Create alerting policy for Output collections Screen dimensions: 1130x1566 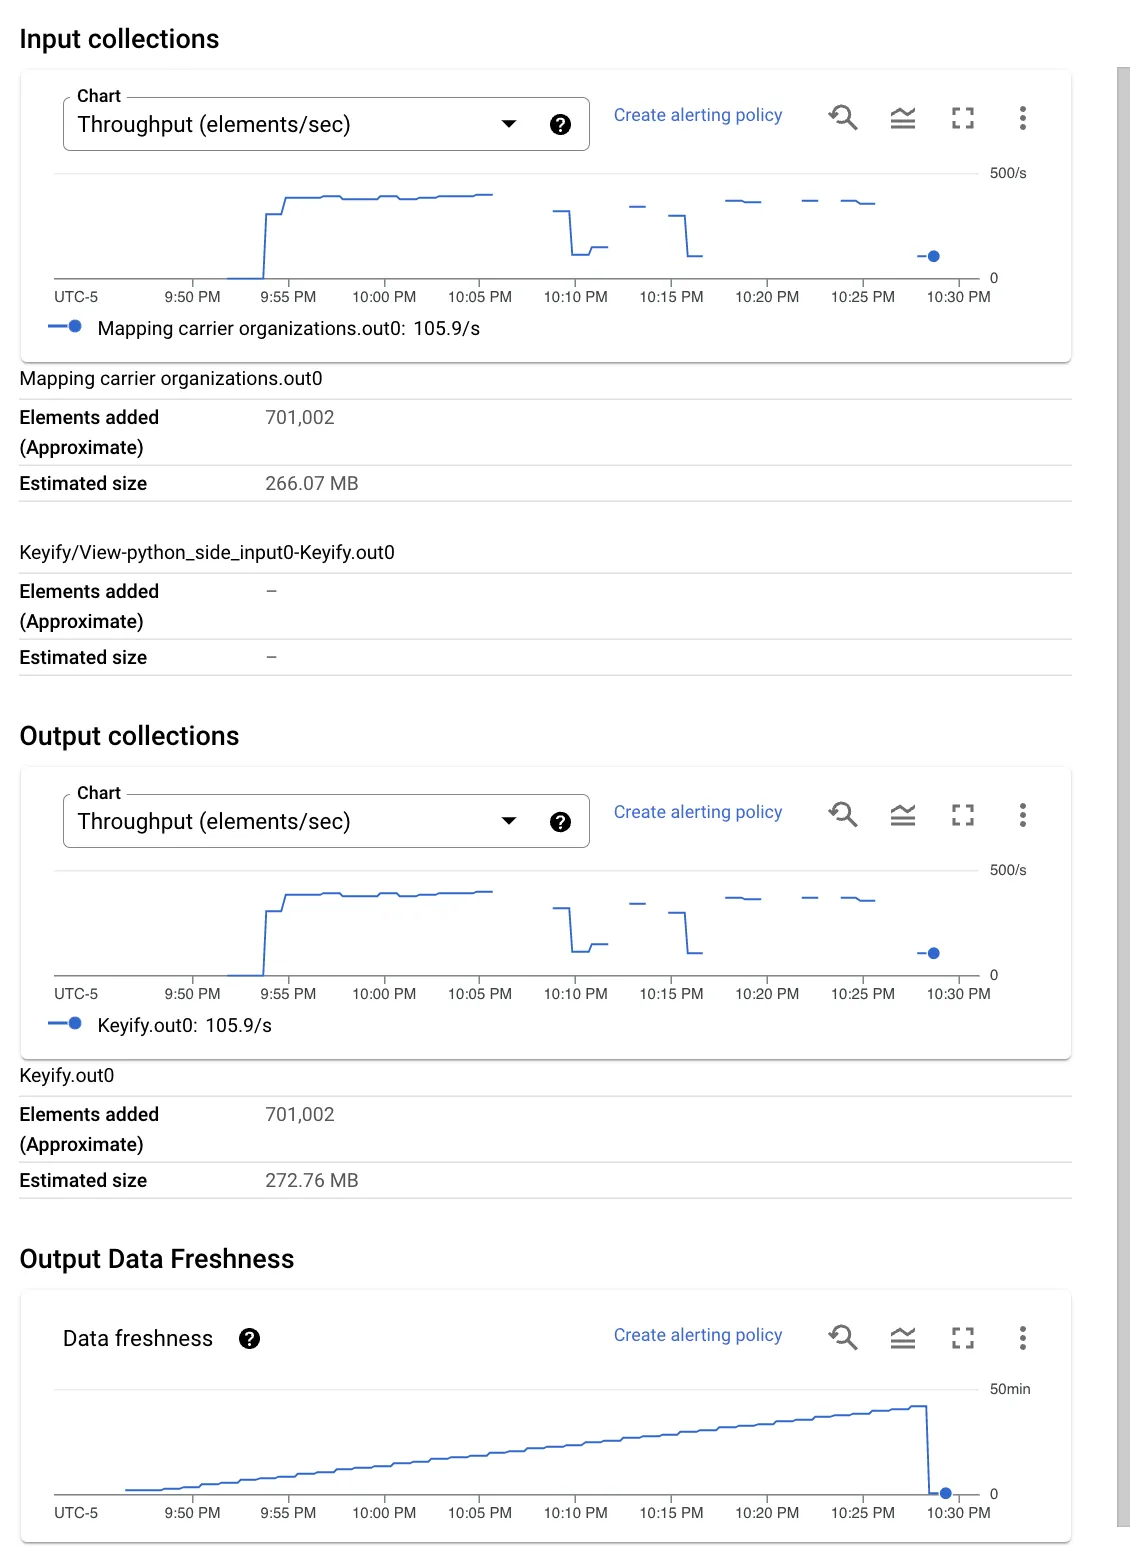click(x=698, y=812)
